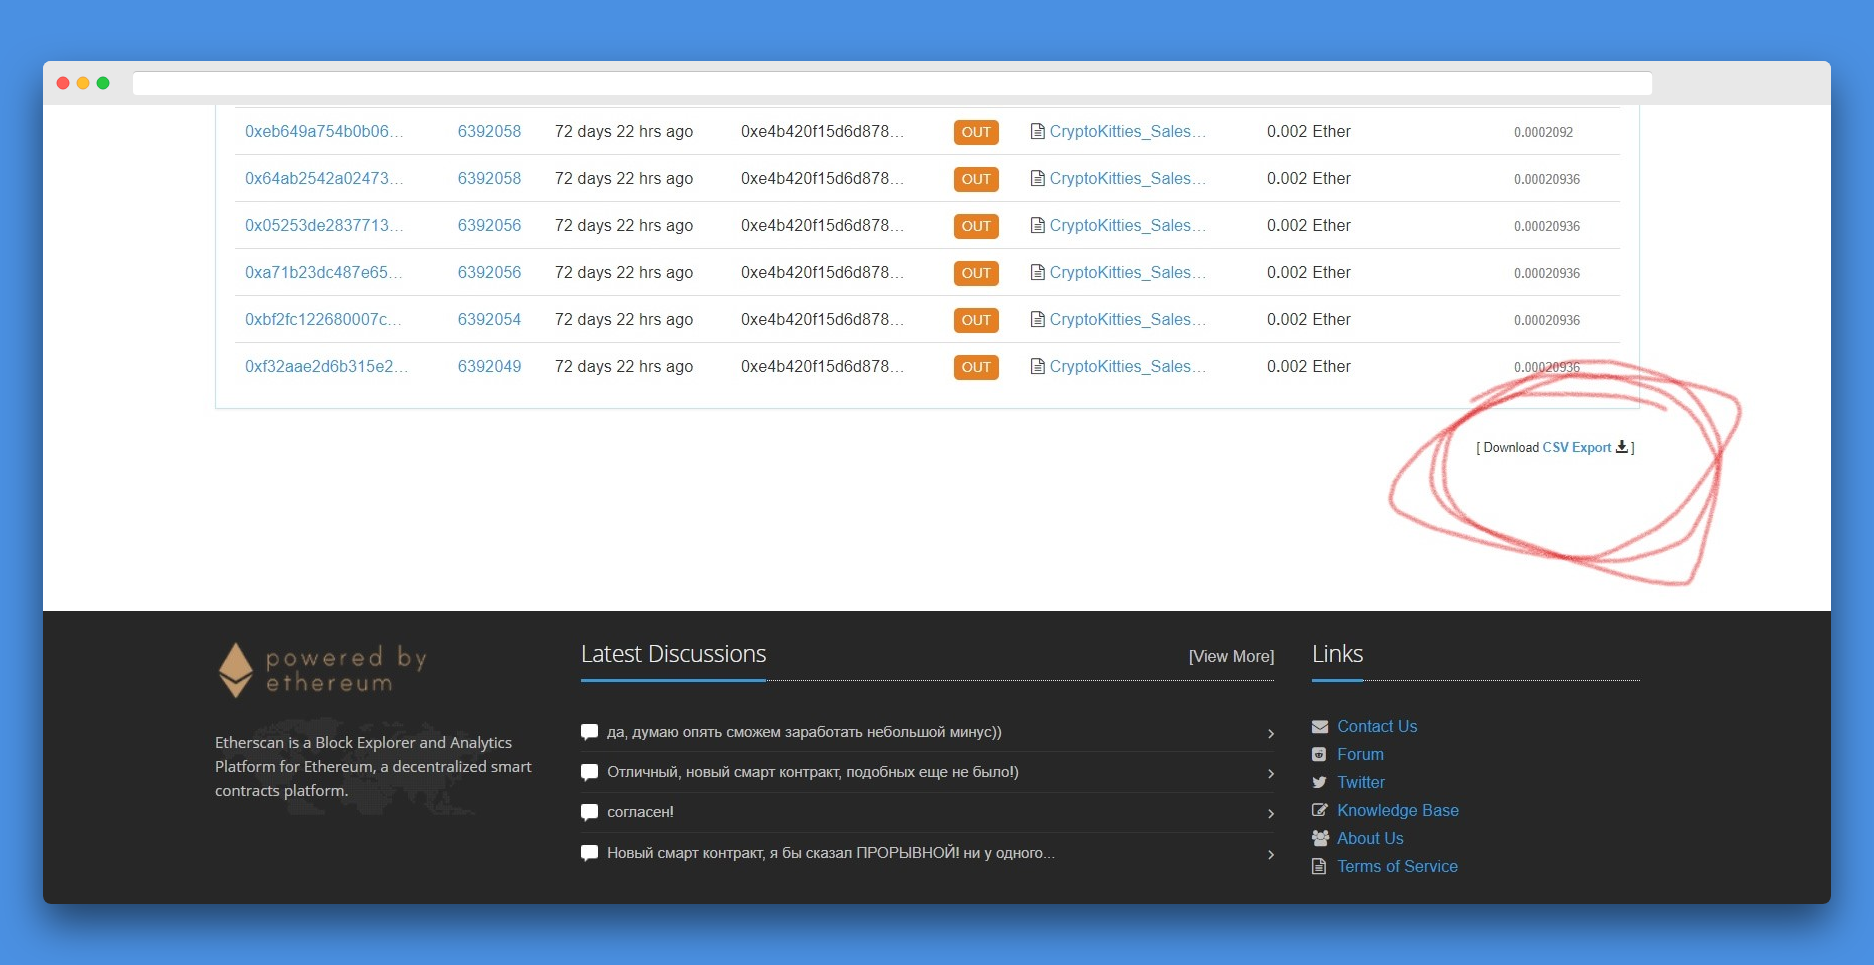Click contract file icon in 0xeb649a754b0b06 row
The height and width of the screenshot is (965, 1874).
(x=1038, y=131)
